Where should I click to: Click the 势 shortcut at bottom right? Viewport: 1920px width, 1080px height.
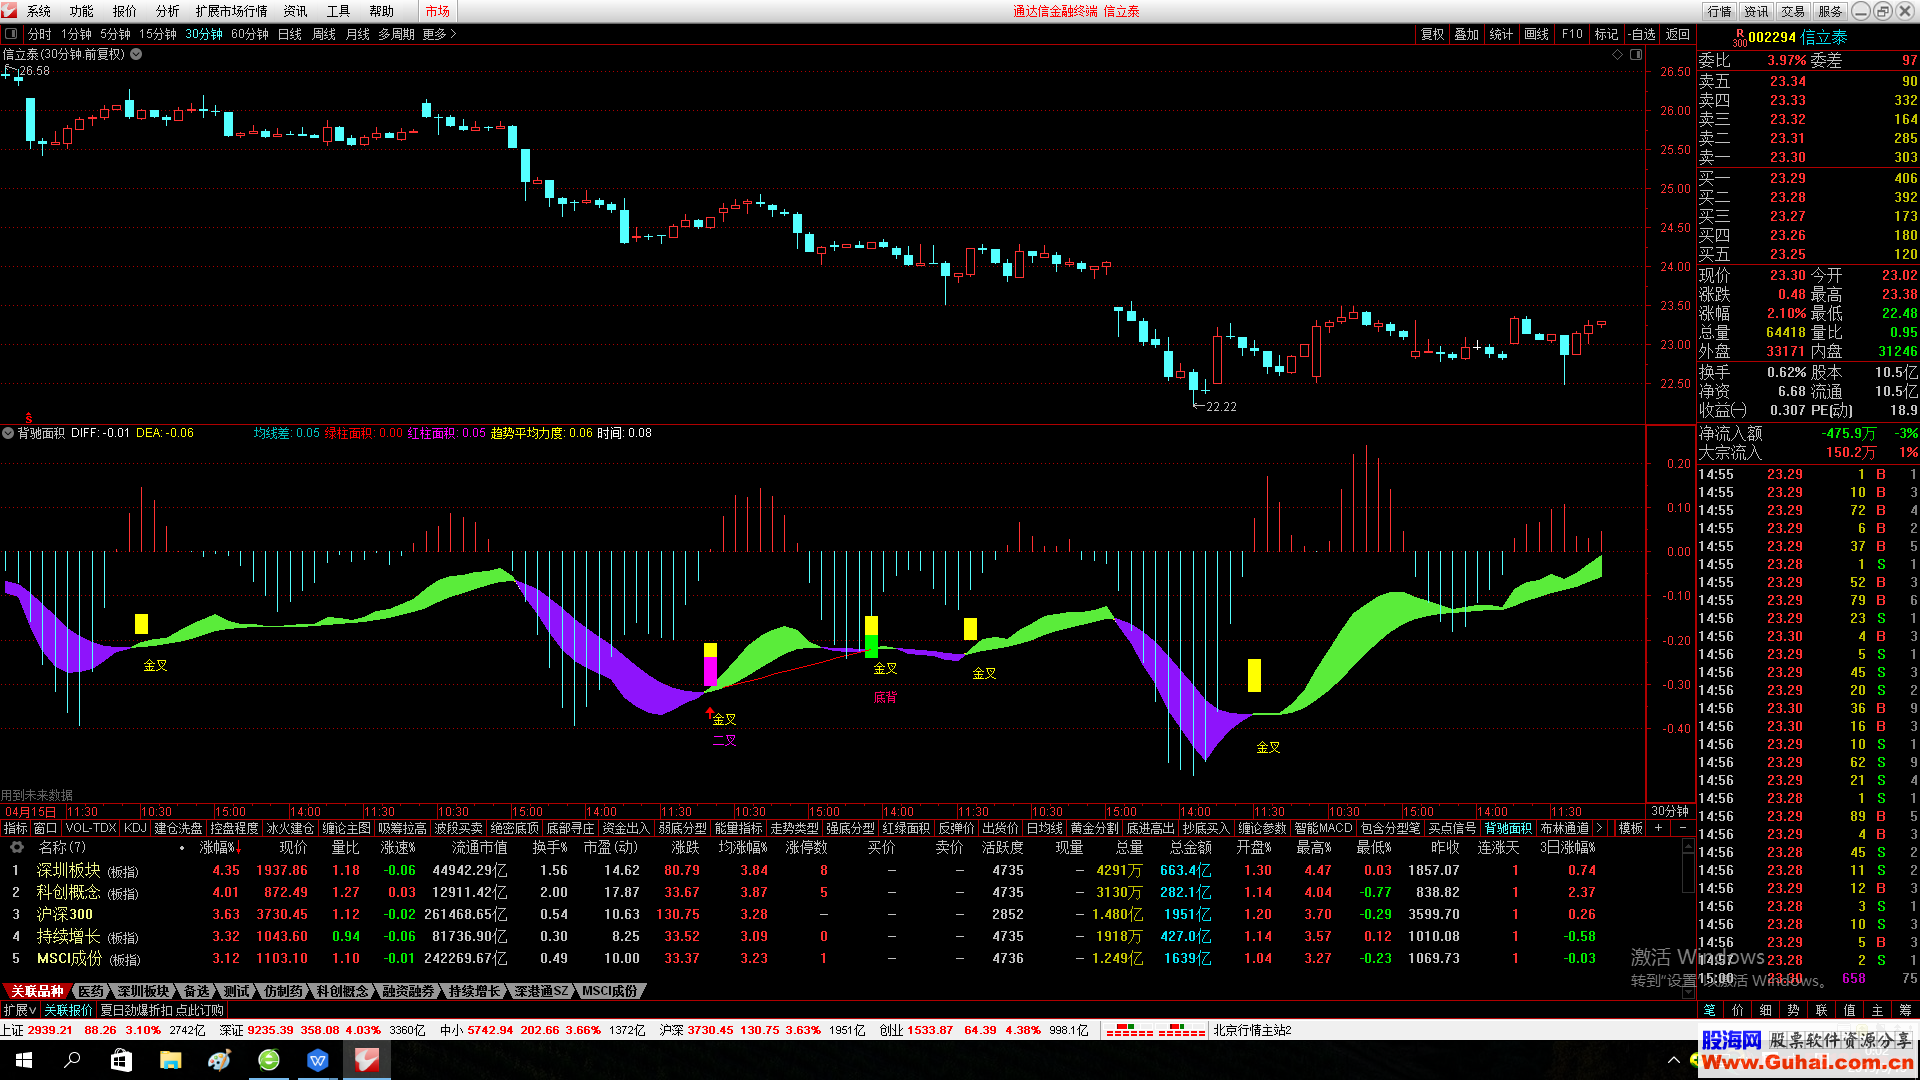(x=1794, y=1010)
